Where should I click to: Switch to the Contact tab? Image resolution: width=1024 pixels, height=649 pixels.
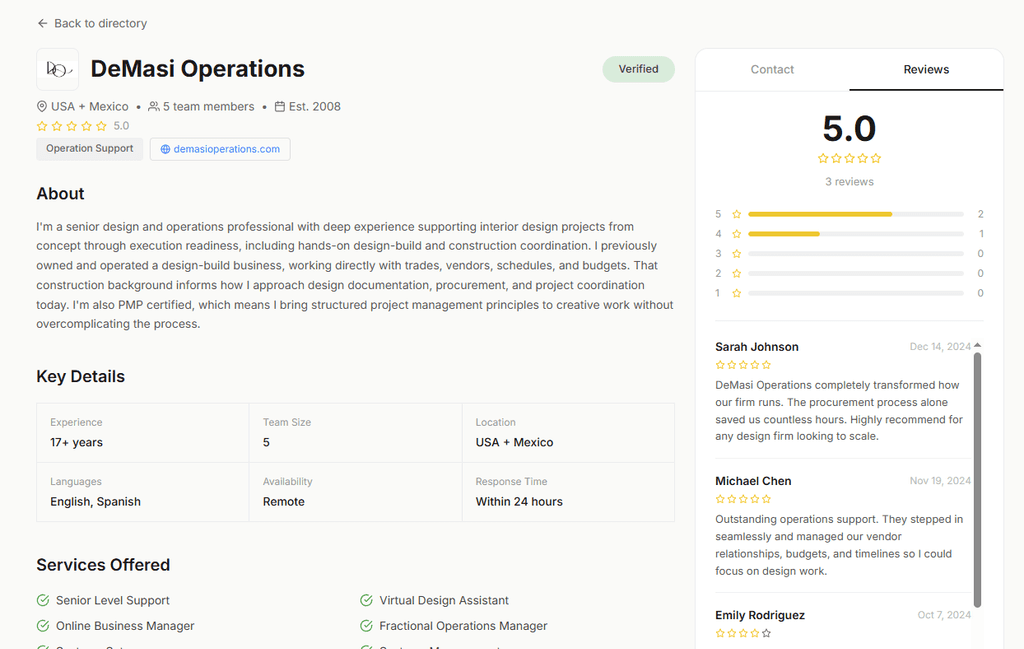(772, 69)
